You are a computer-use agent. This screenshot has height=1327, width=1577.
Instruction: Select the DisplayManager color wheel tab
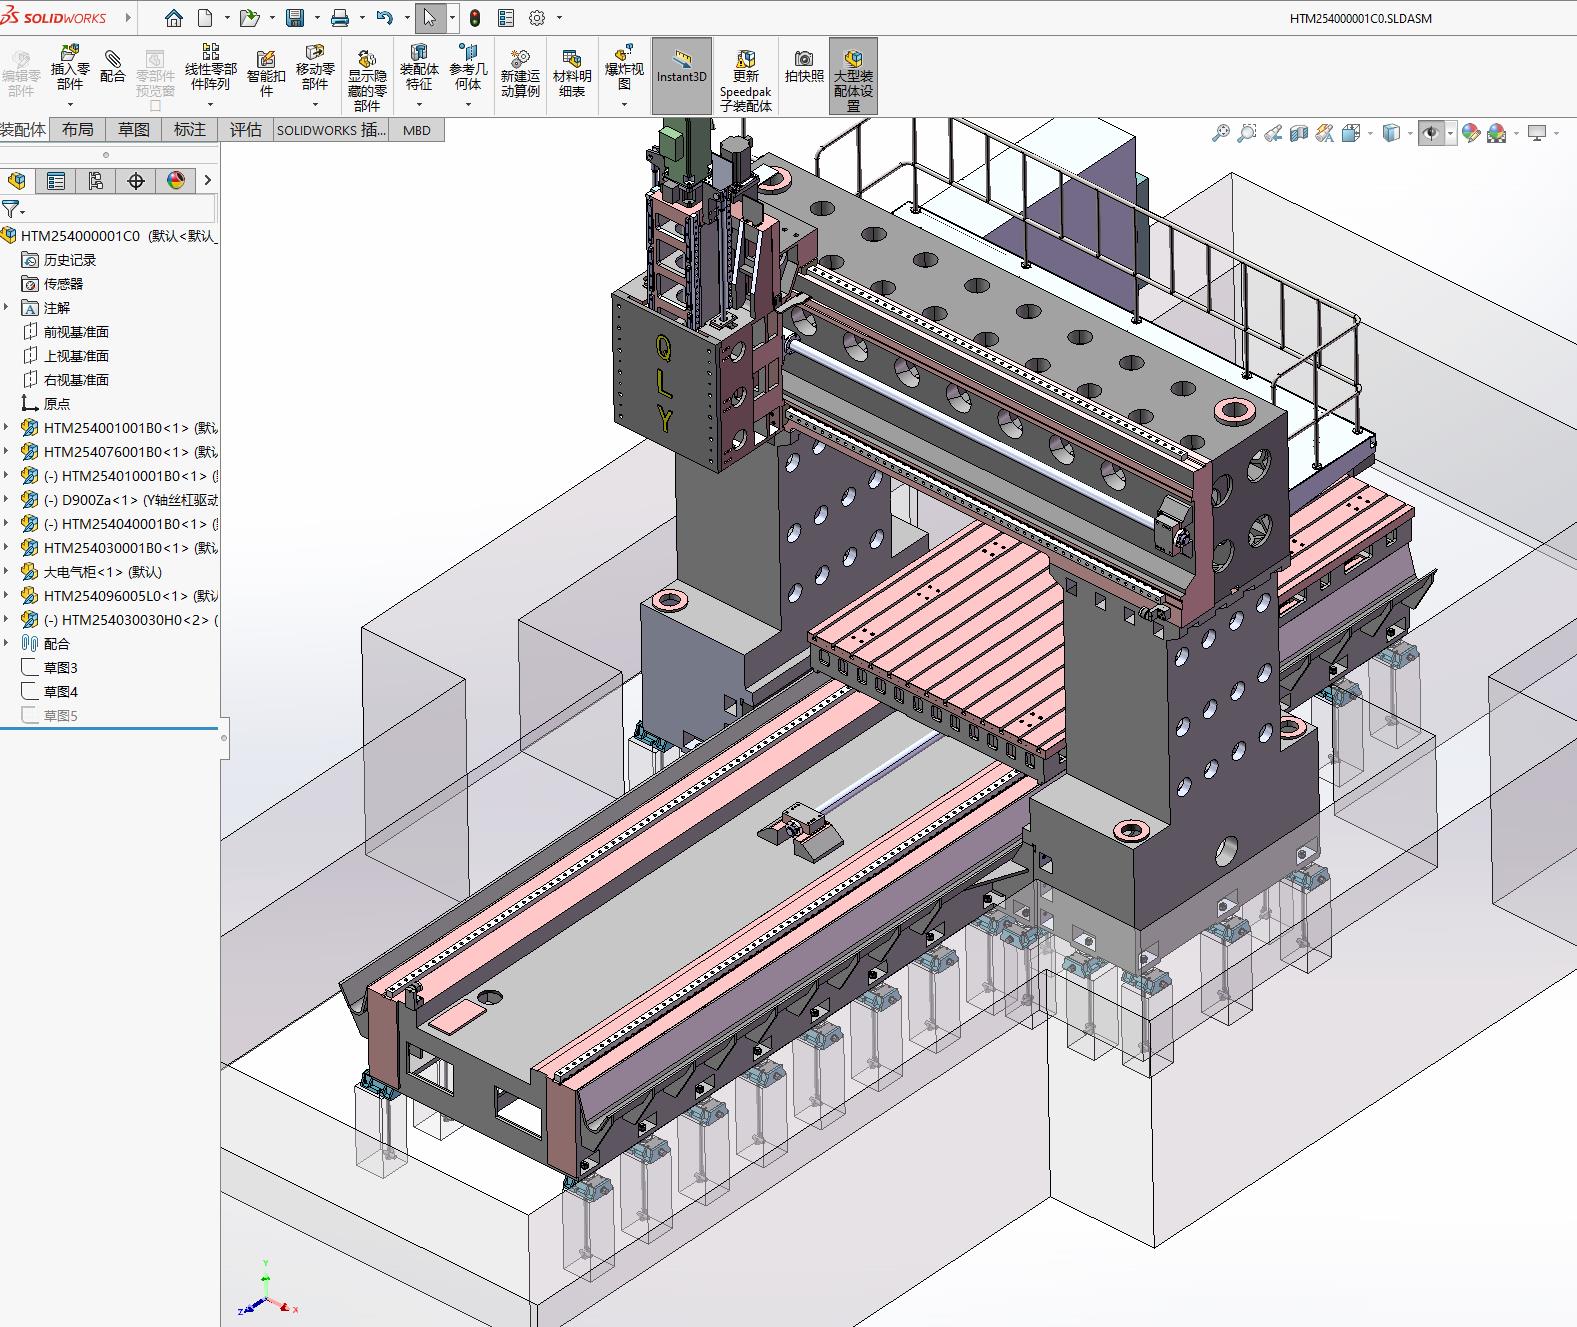point(176,180)
